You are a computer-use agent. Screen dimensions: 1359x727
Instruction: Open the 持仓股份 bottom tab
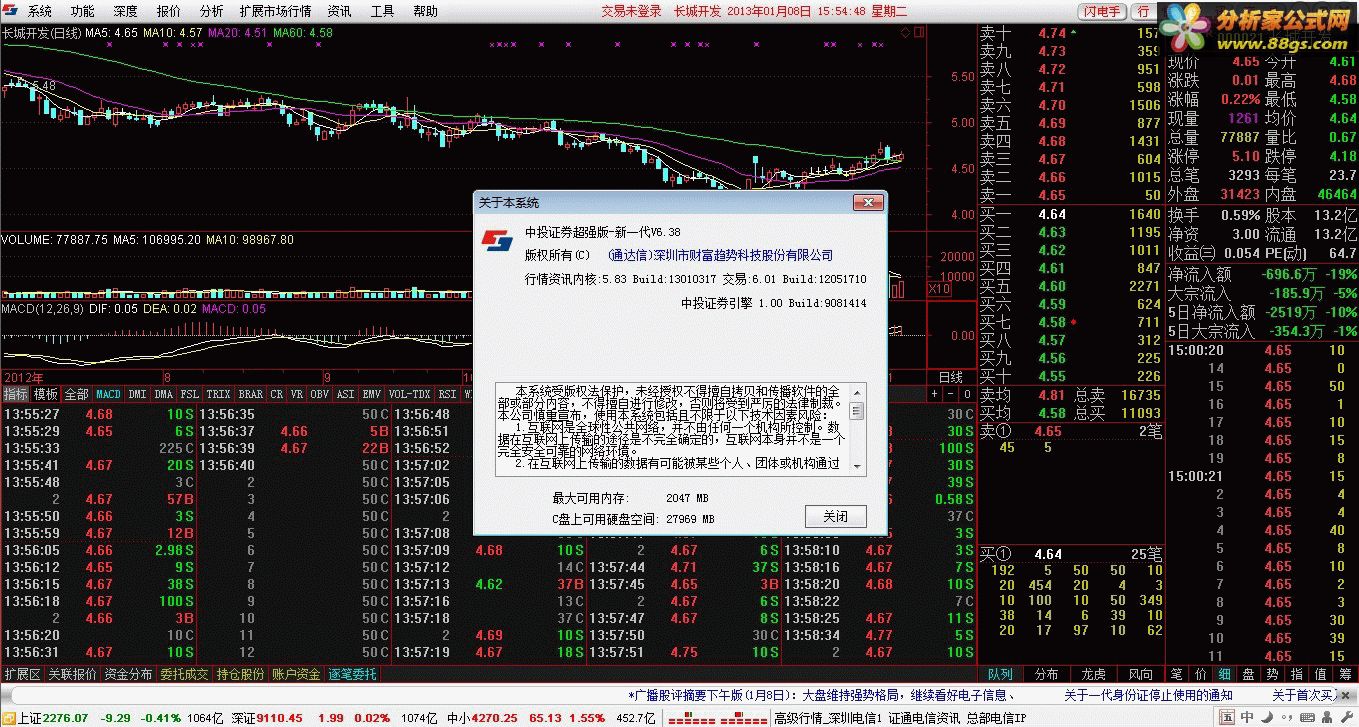240,675
